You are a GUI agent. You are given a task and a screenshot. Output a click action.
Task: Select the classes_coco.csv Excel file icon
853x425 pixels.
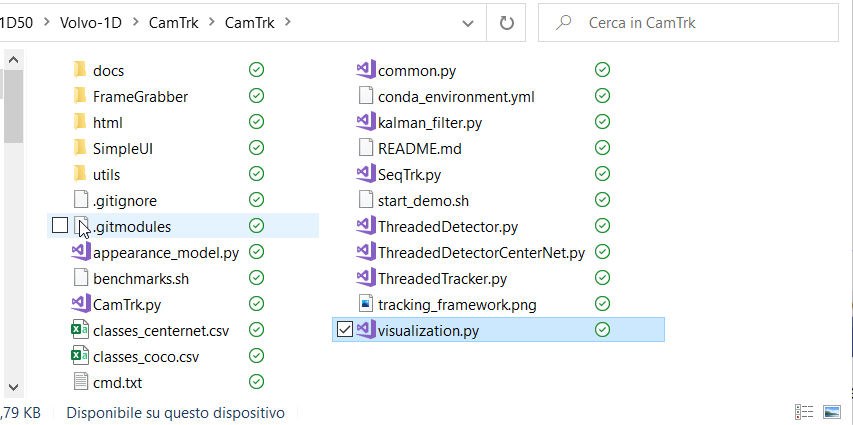coord(80,356)
